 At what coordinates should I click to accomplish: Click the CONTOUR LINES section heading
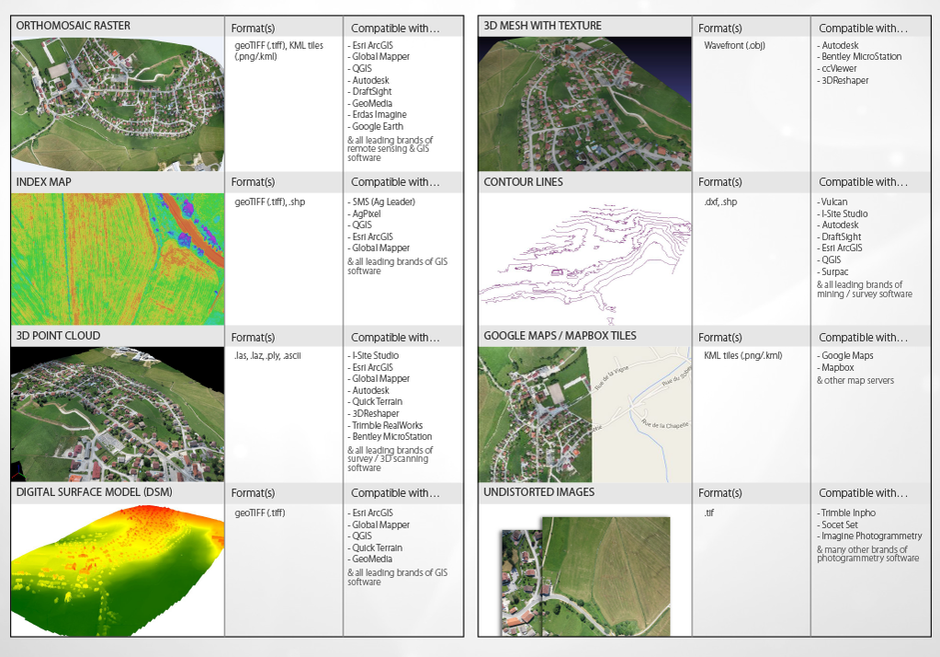[x=523, y=182]
